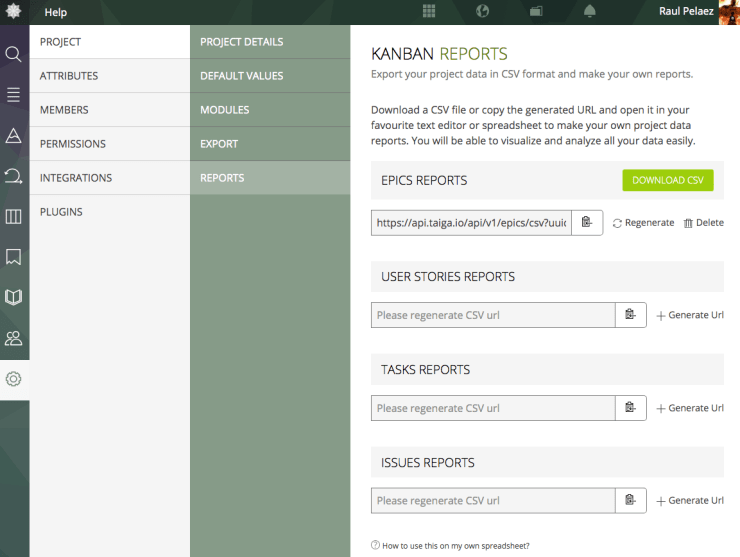
Task: Click the Search magnifier icon in sidebar
Action: [x=14, y=54]
